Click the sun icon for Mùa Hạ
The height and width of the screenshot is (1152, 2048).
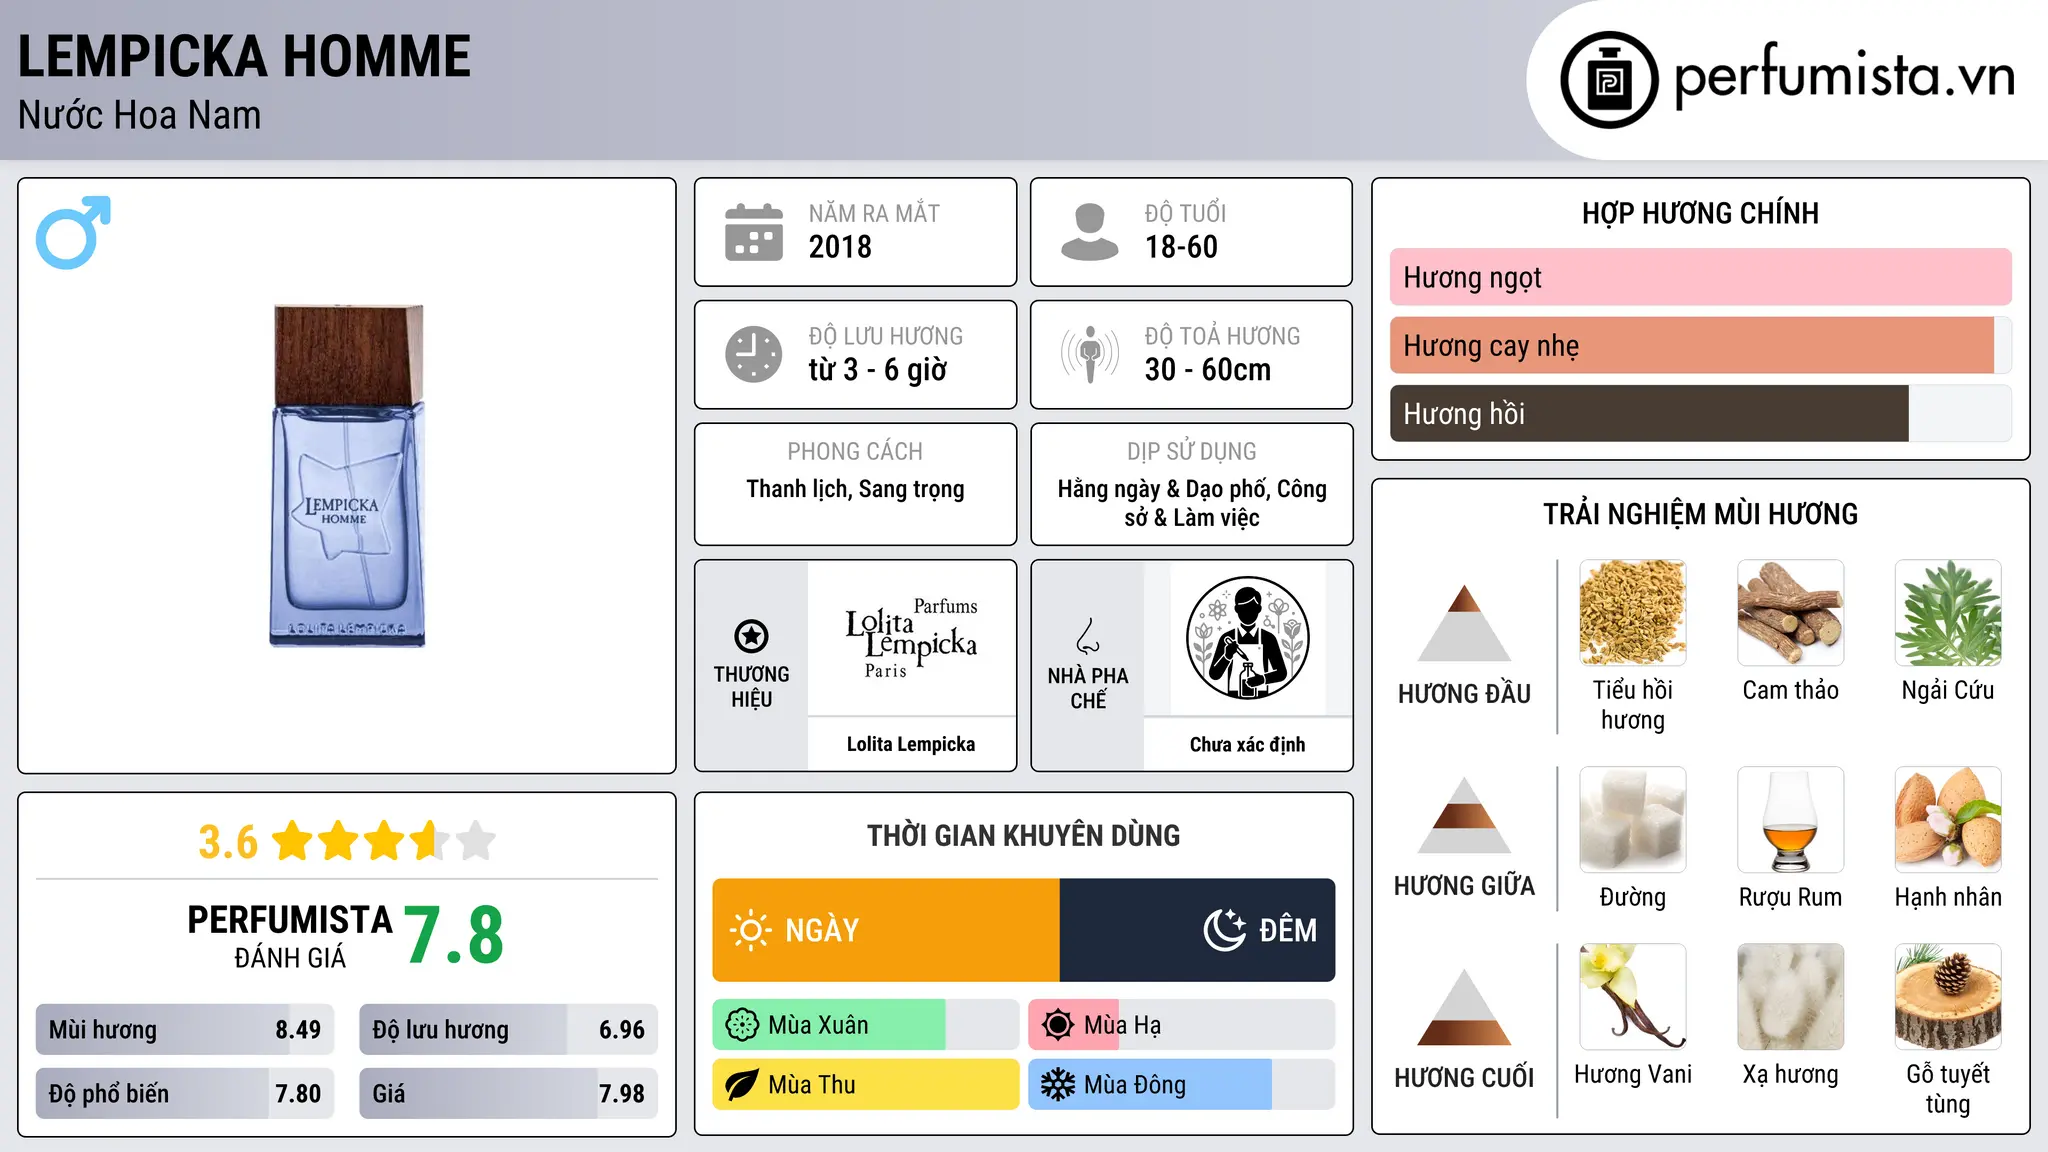coord(1058,1025)
